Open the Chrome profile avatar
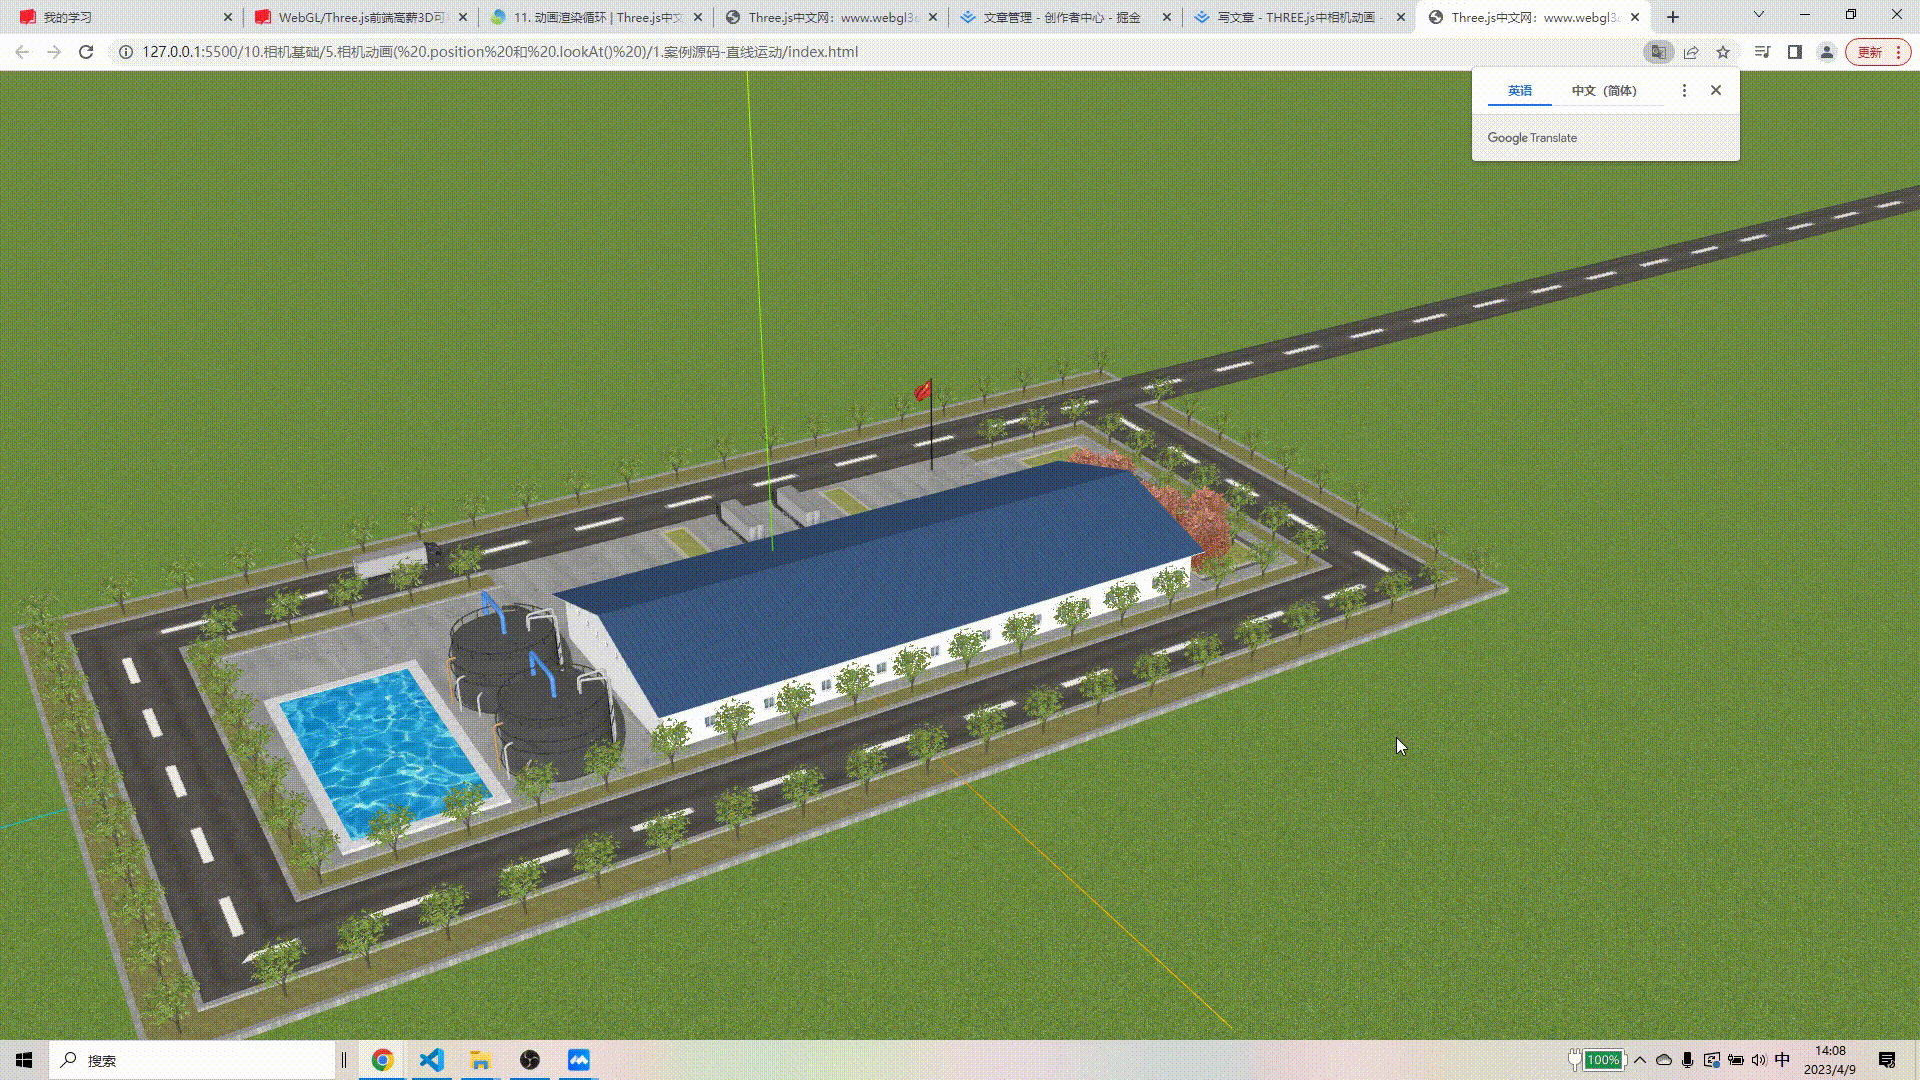1920x1080 pixels. pyautogui.click(x=1827, y=52)
